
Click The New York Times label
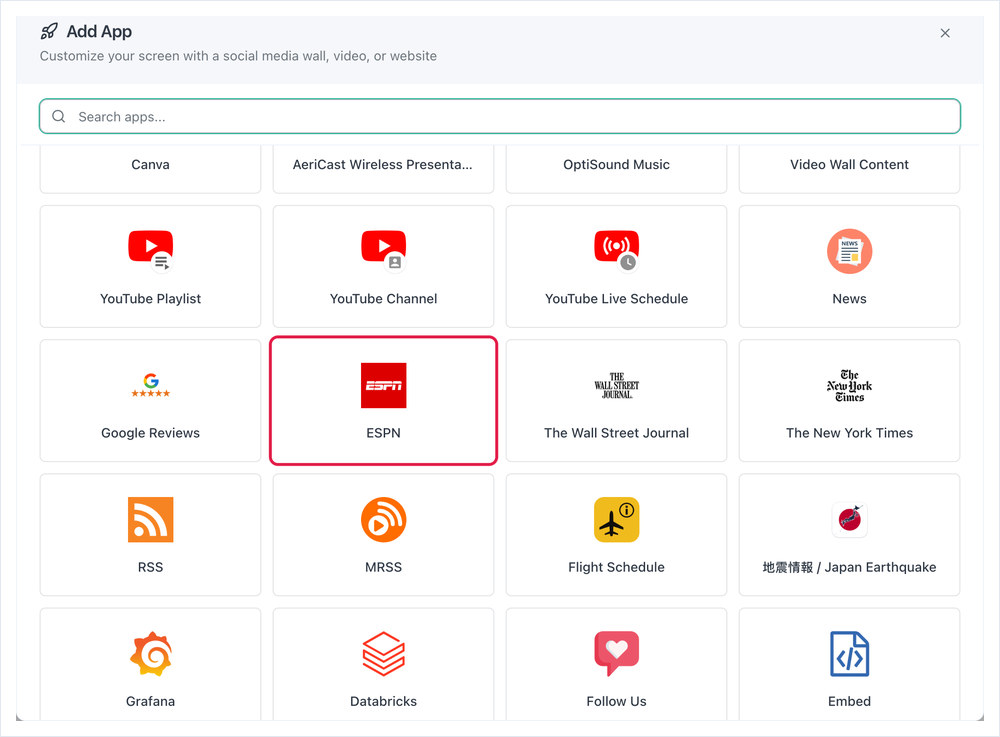(x=849, y=433)
